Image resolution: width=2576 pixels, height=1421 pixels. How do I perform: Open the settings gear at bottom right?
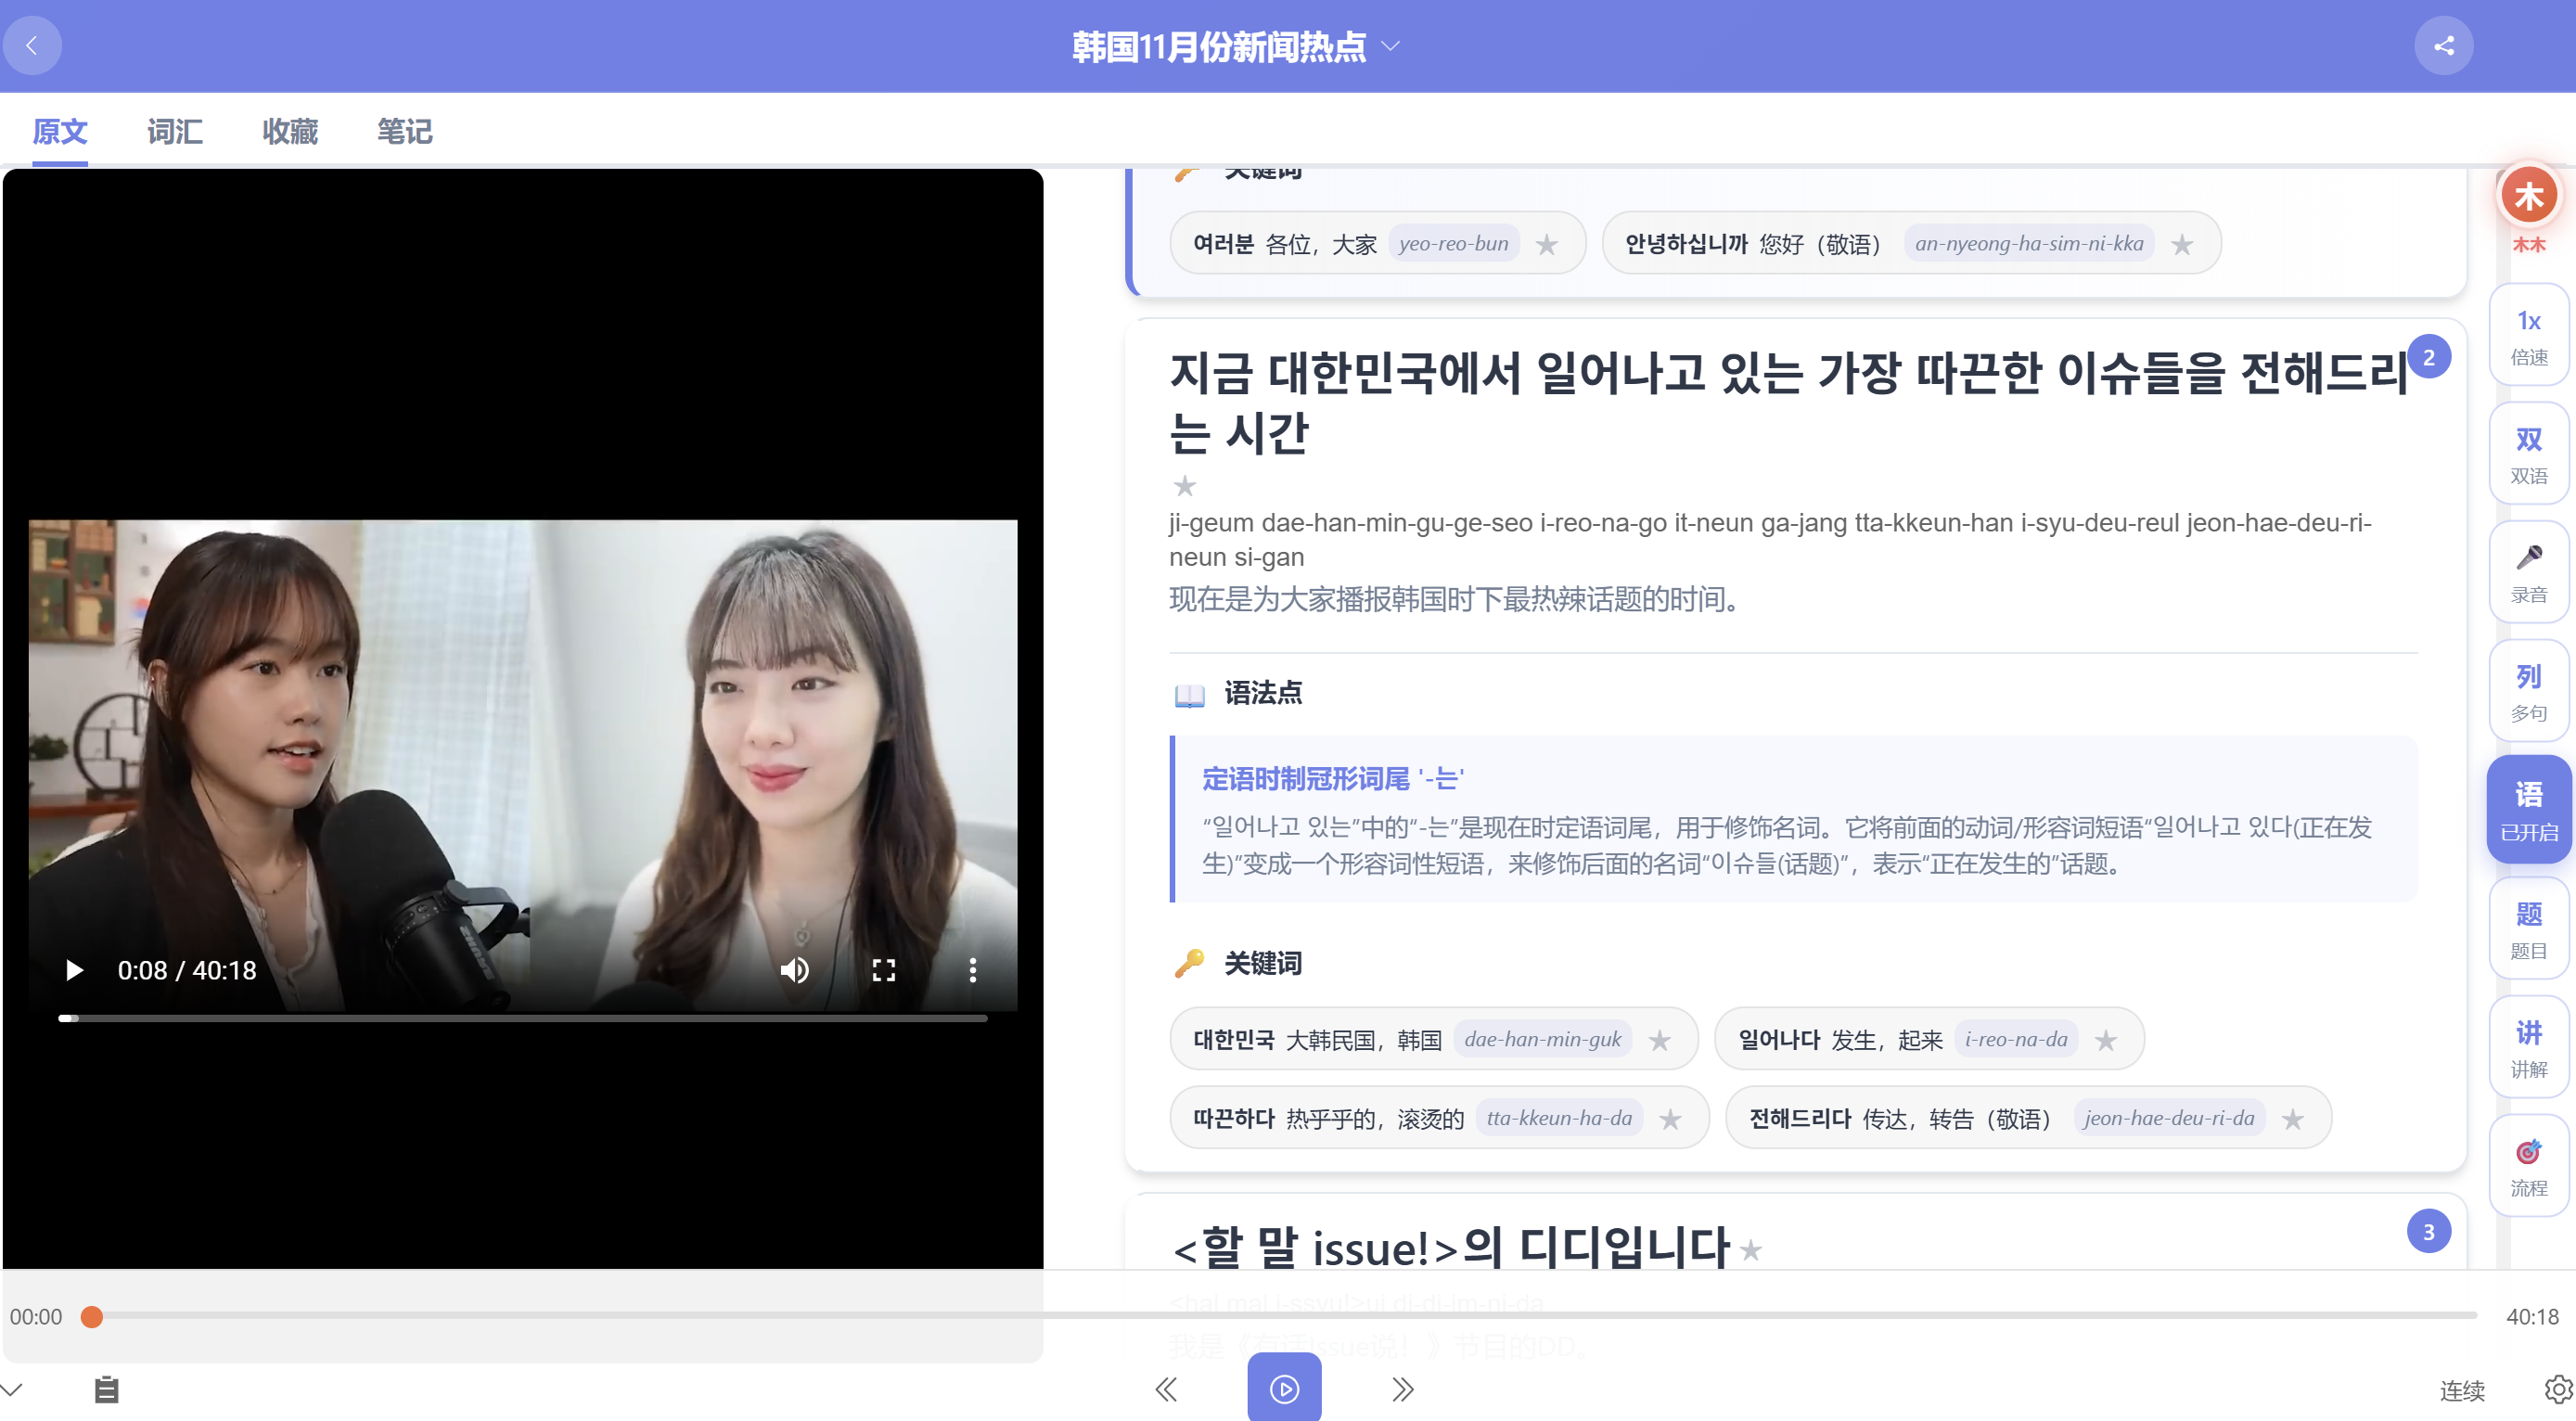click(2558, 1389)
